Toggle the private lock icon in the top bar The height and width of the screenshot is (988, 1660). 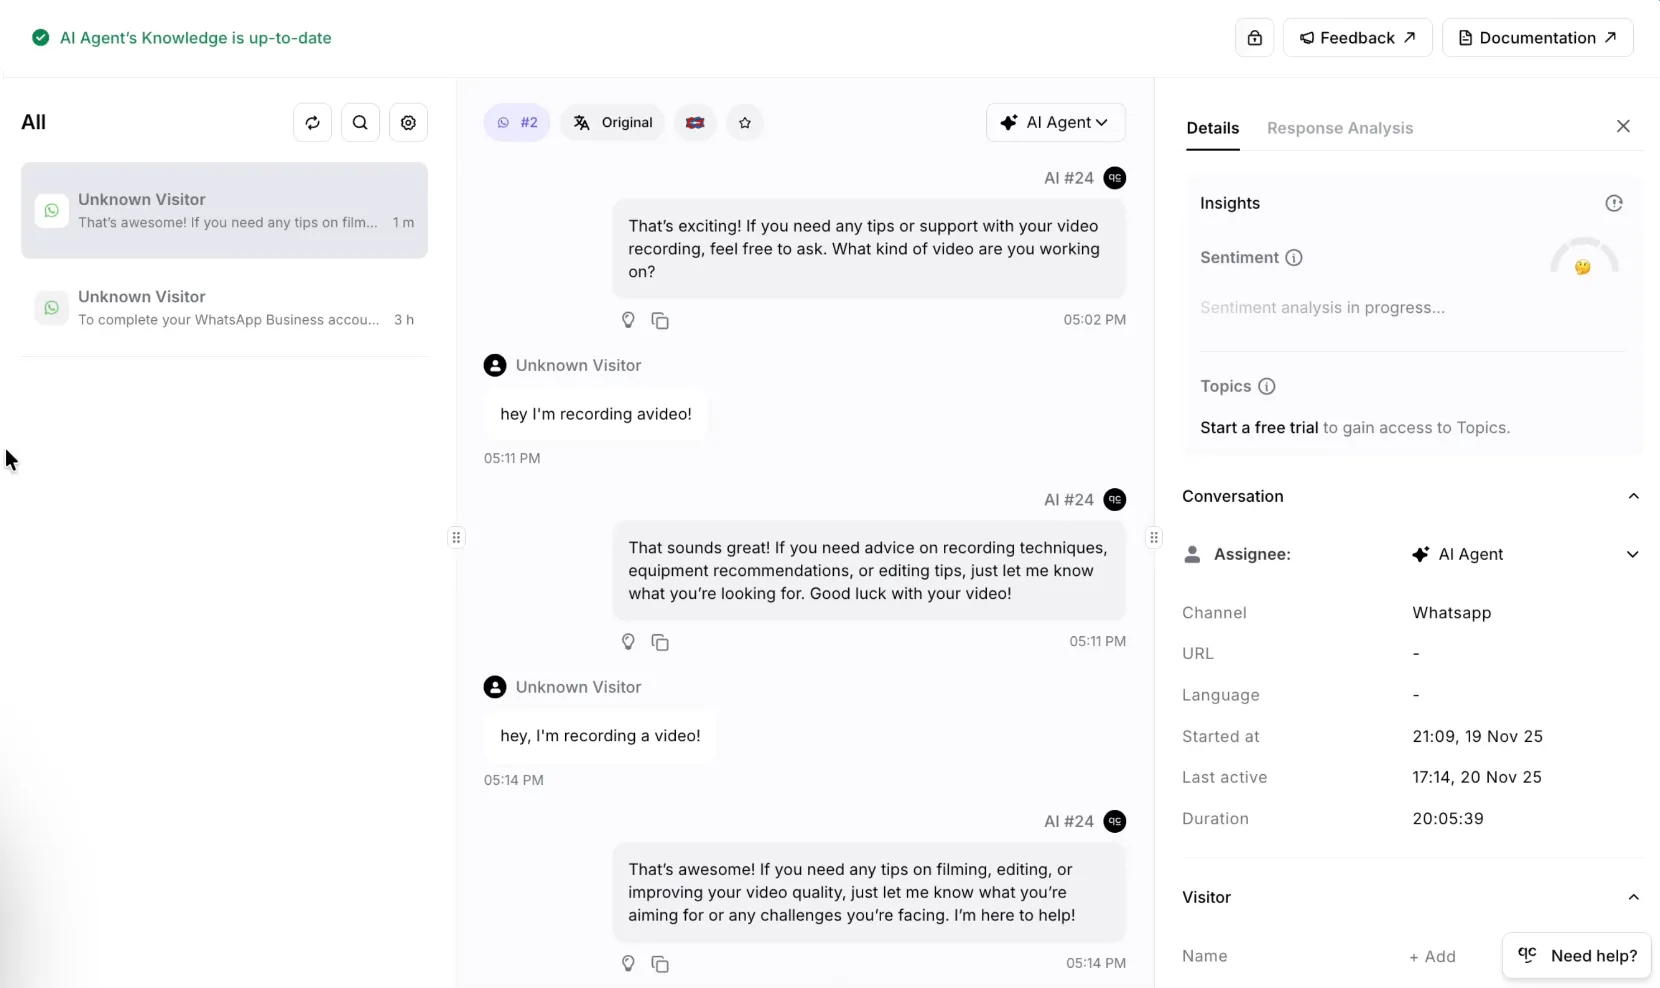(x=1254, y=37)
